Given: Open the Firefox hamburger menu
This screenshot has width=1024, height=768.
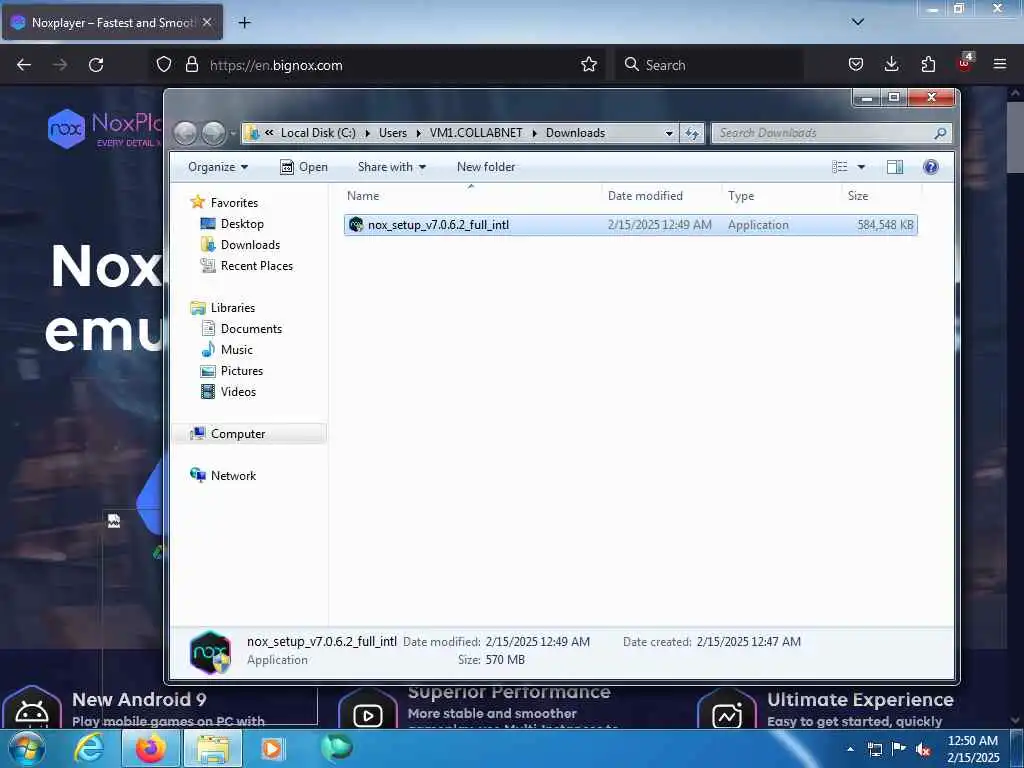Looking at the screenshot, I should (x=1000, y=65).
